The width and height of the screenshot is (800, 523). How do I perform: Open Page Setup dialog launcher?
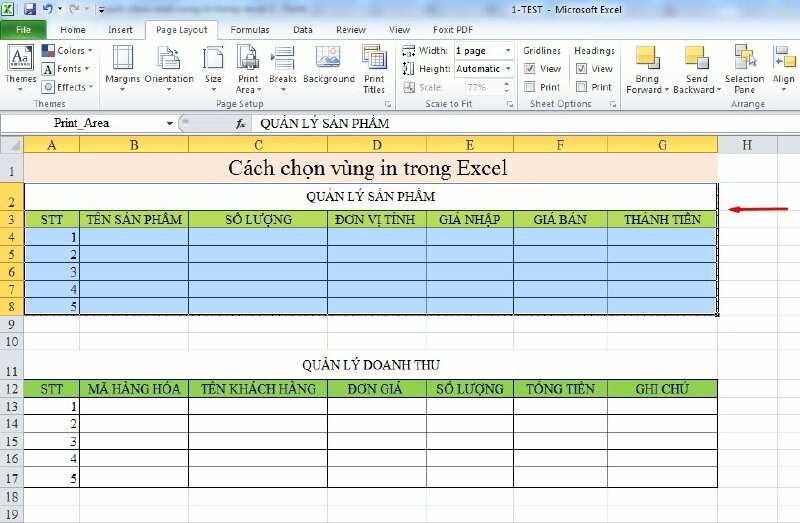pyautogui.click(x=388, y=104)
